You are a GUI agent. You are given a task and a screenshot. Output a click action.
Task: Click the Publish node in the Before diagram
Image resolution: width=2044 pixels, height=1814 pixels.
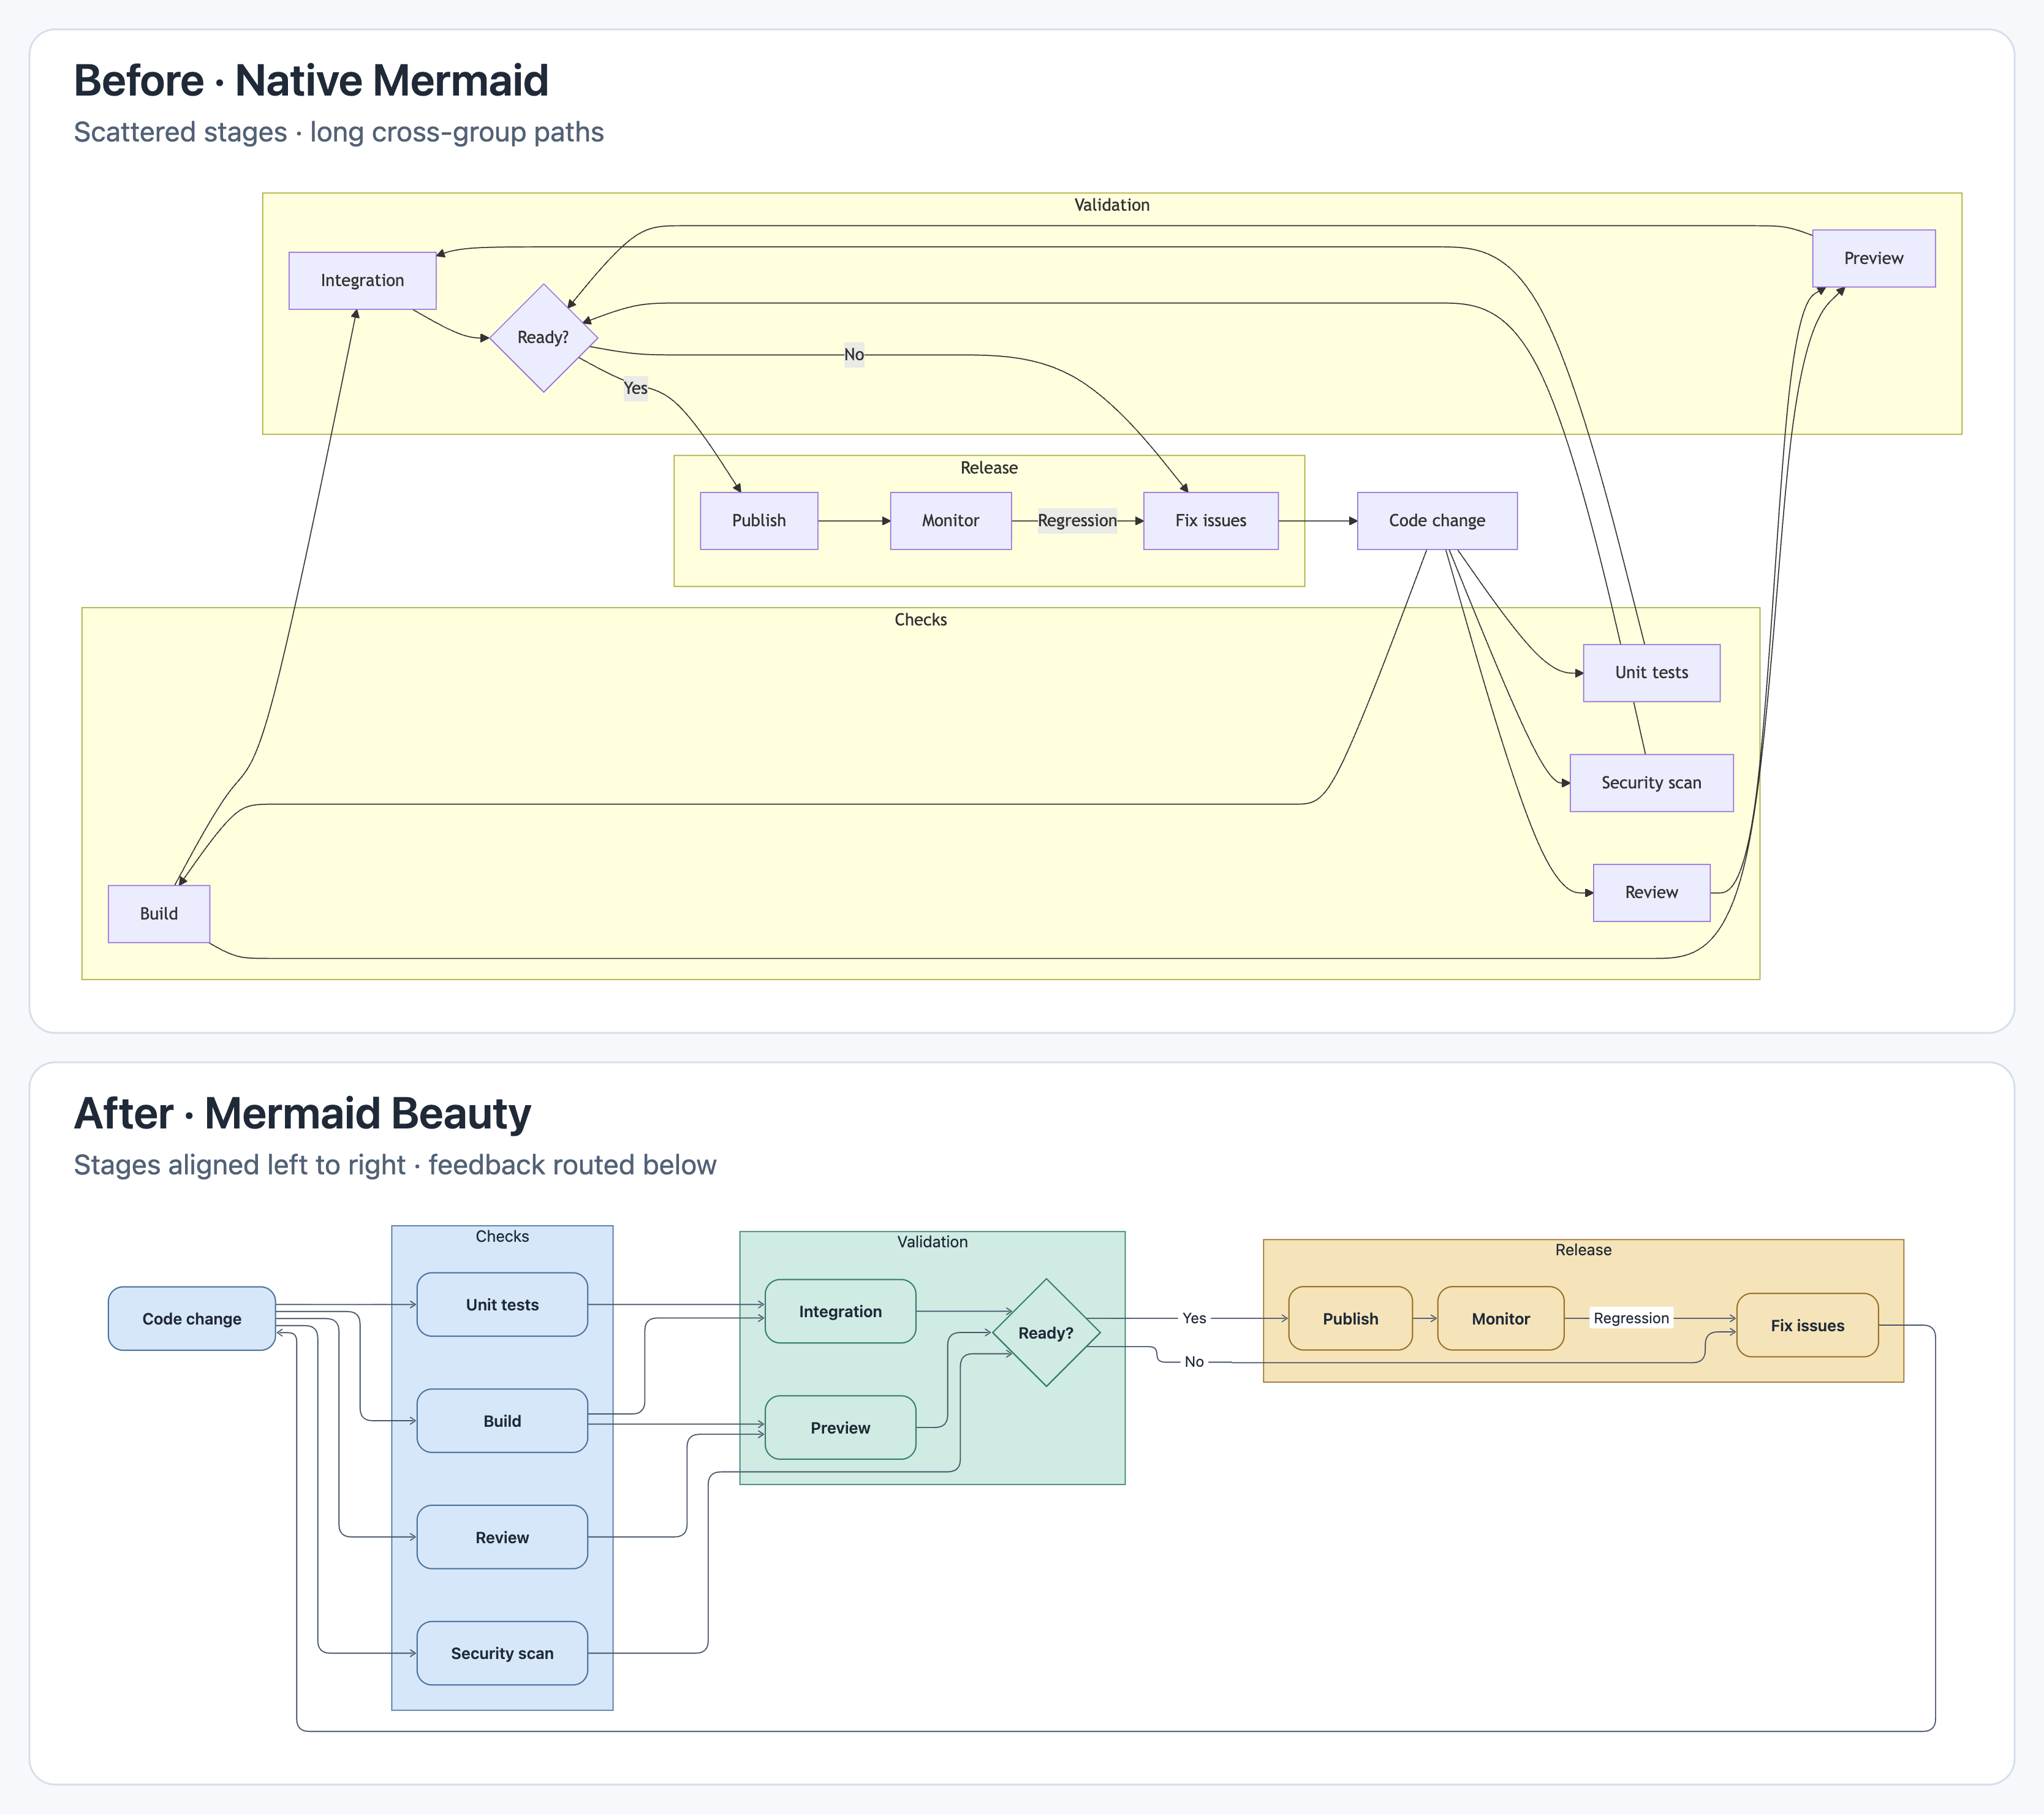(759, 520)
